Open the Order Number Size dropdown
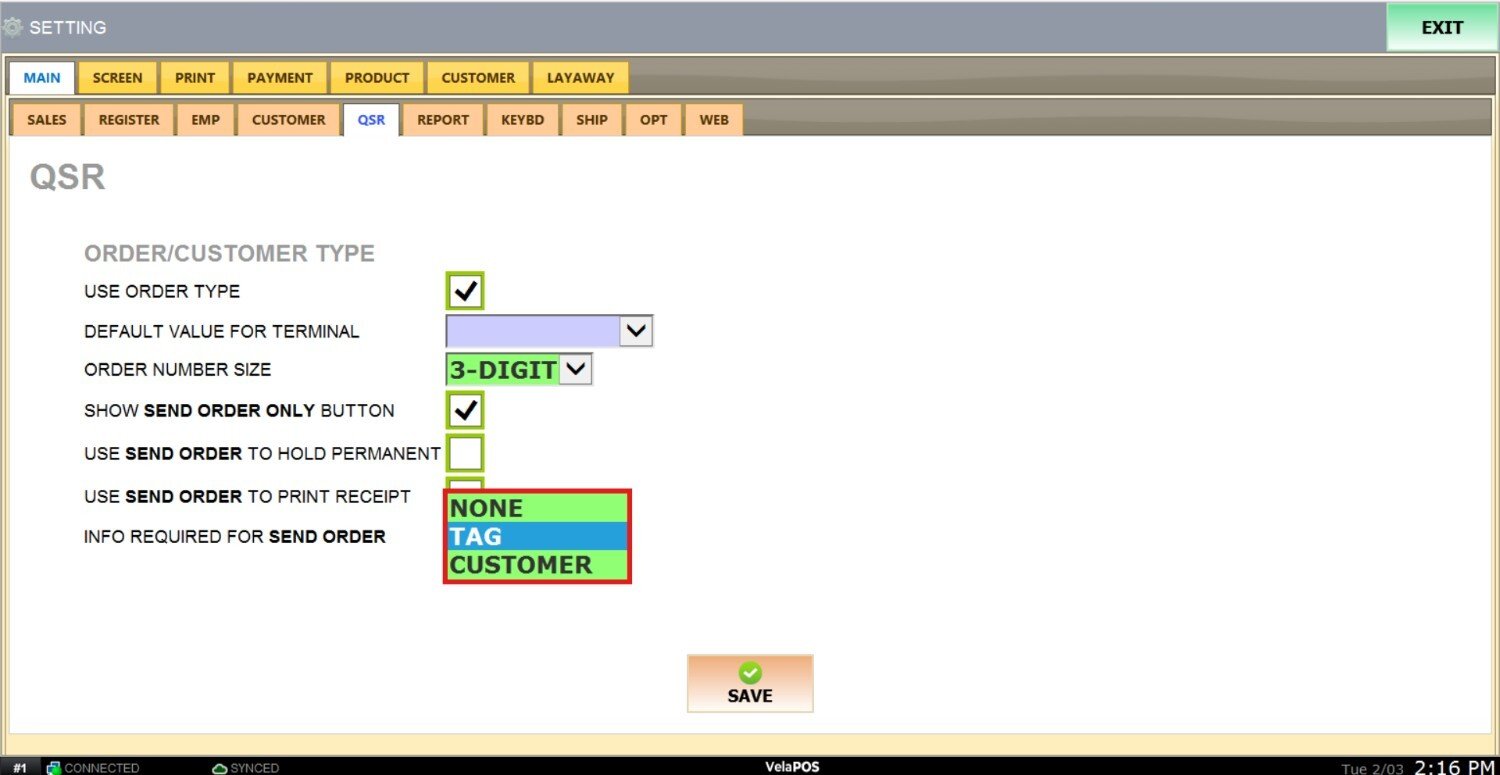 (x=576, y=369)
